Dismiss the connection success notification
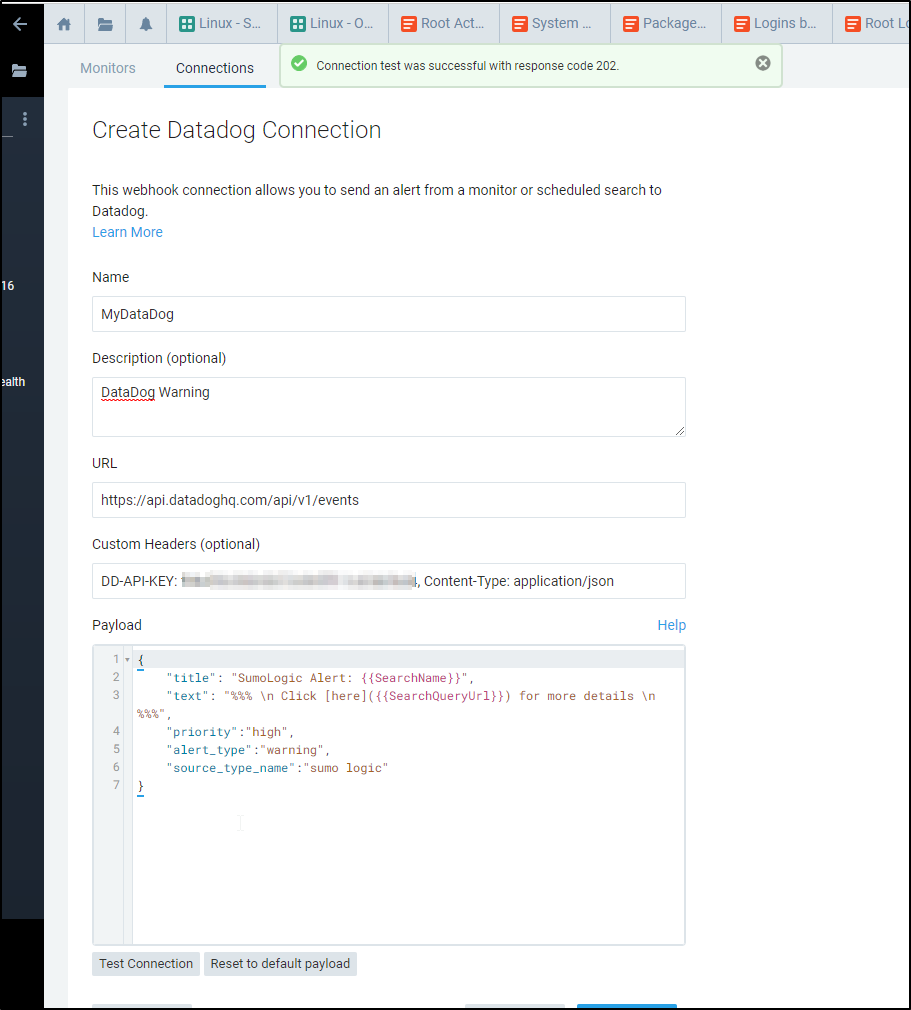The width and height of the screenshot is (911, 1010). [x=763, y=63]
